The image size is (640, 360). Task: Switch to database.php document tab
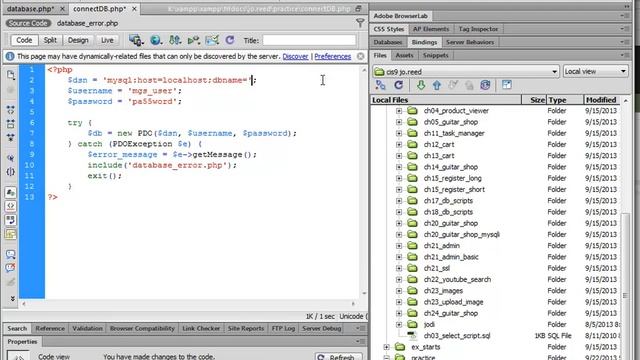click(x=31, y=9)
